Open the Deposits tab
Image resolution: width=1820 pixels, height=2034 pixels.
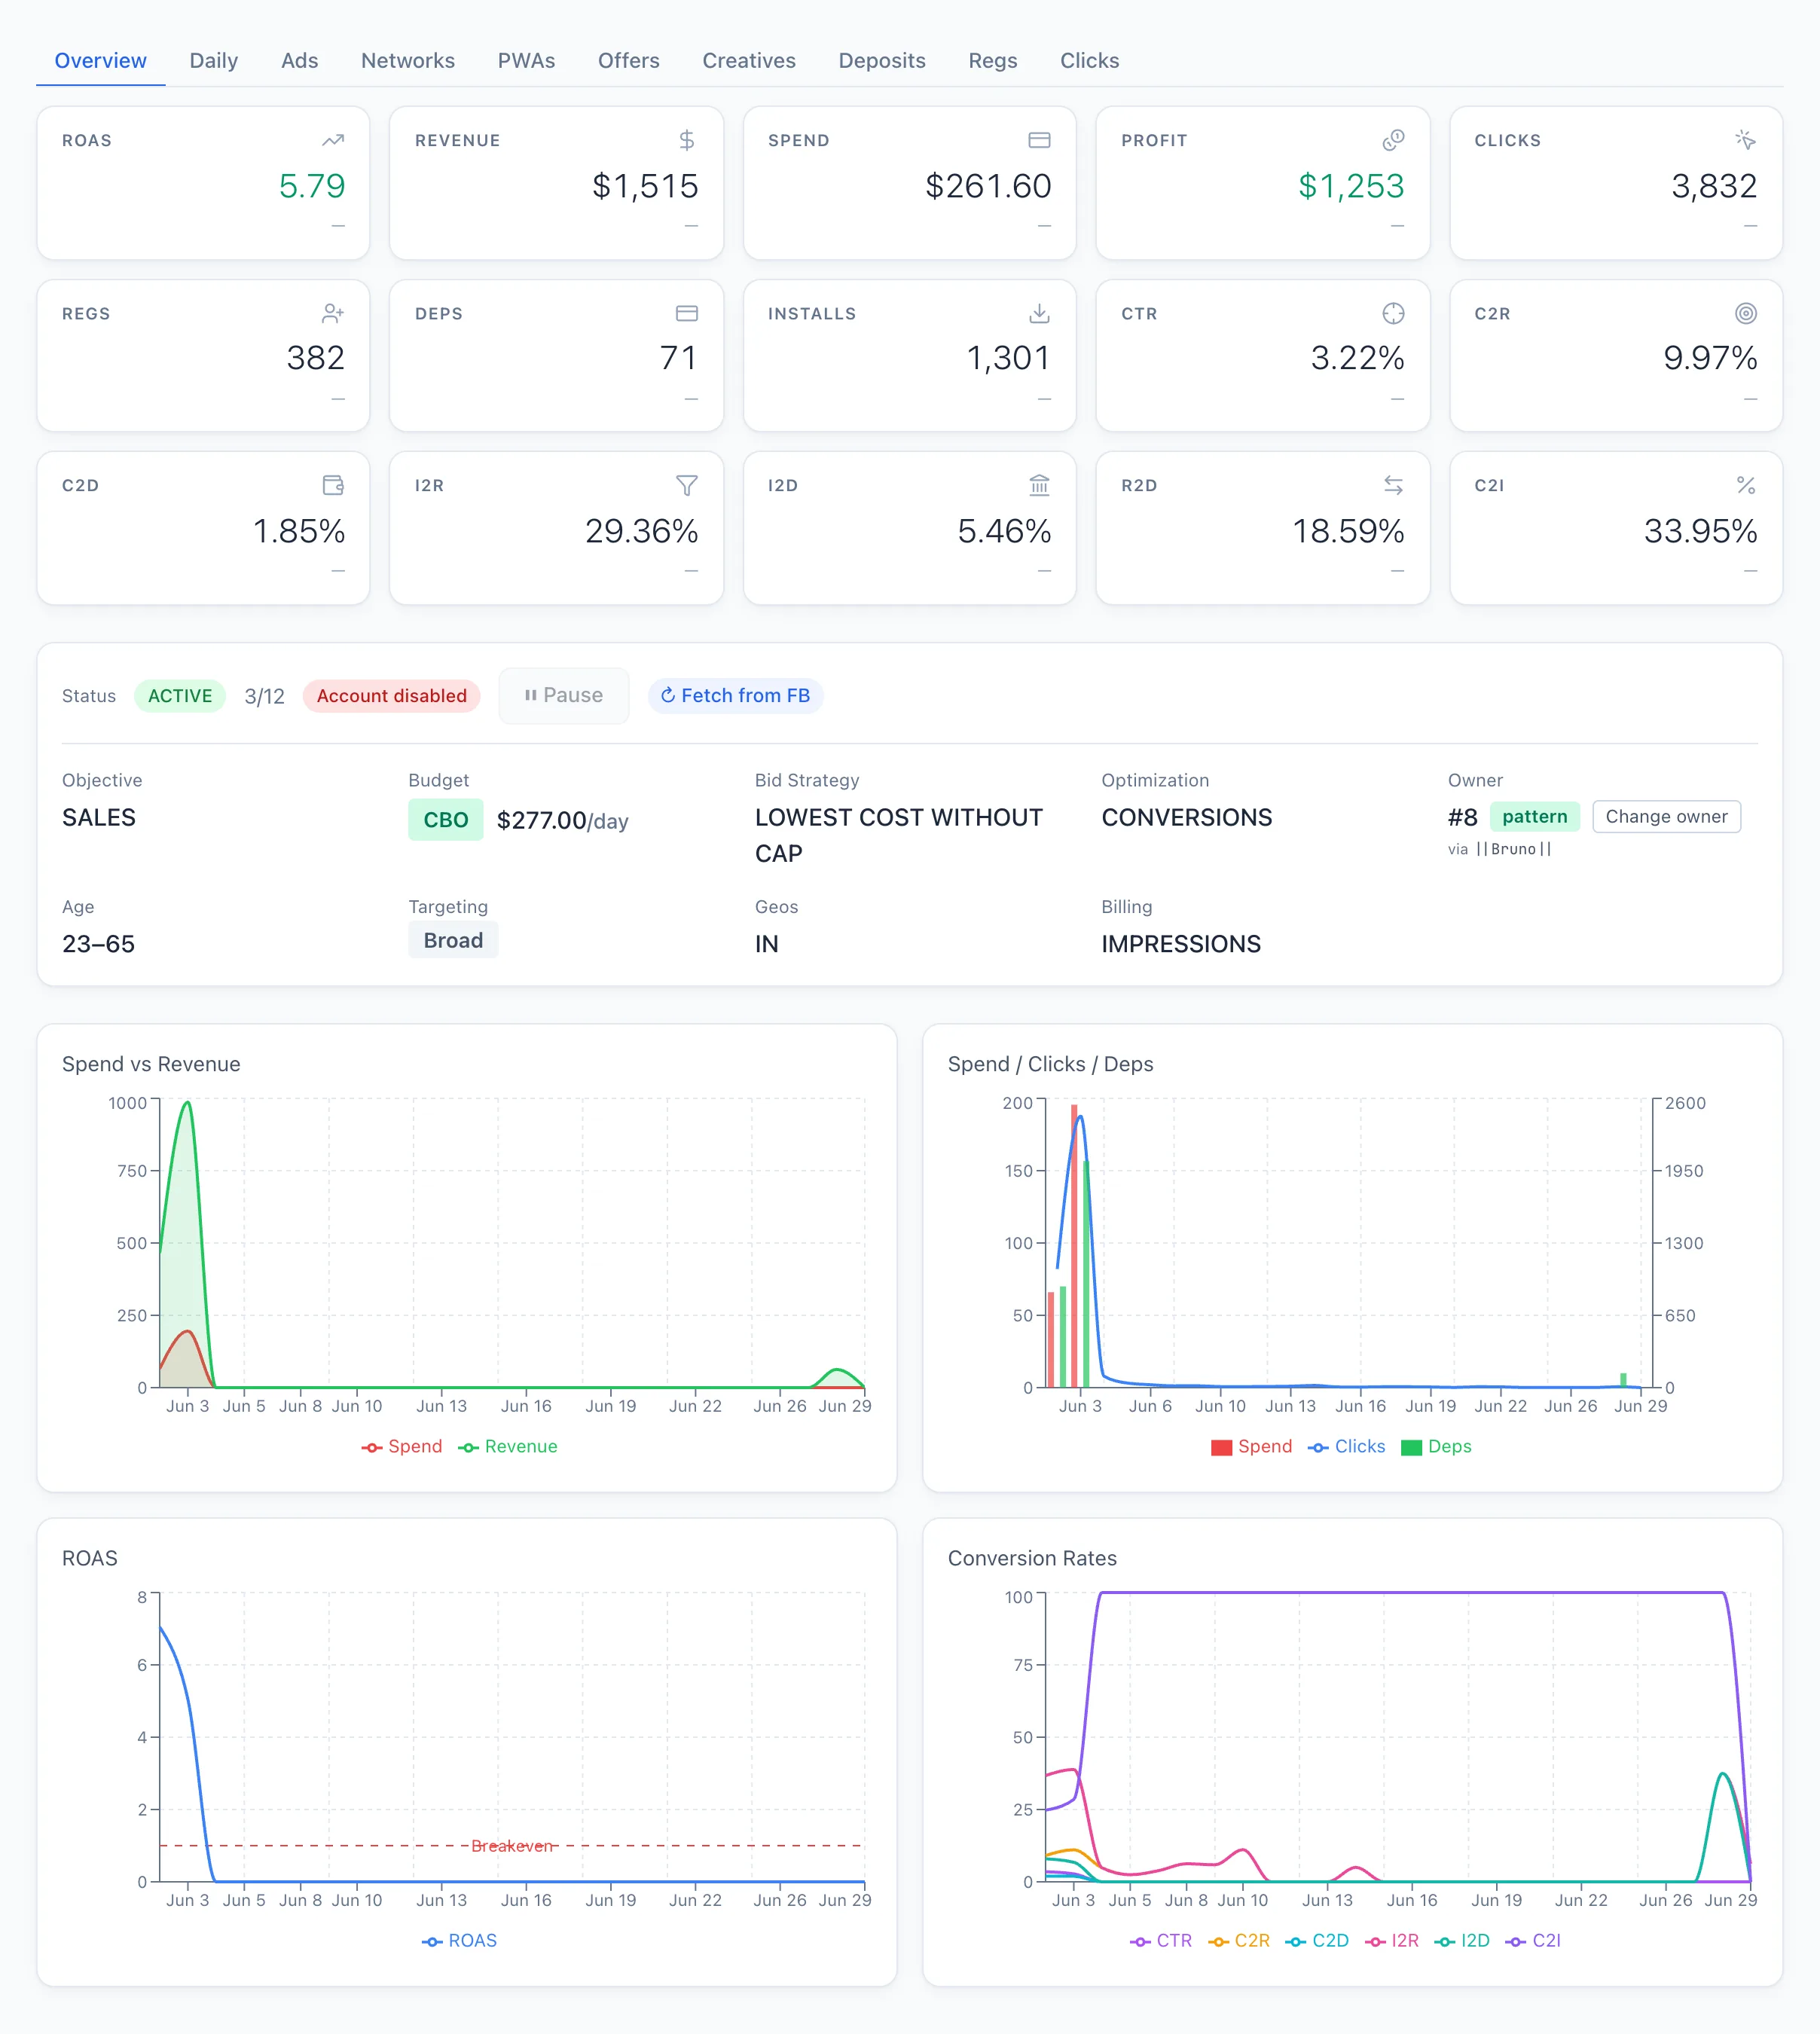[x=882, y=61]
